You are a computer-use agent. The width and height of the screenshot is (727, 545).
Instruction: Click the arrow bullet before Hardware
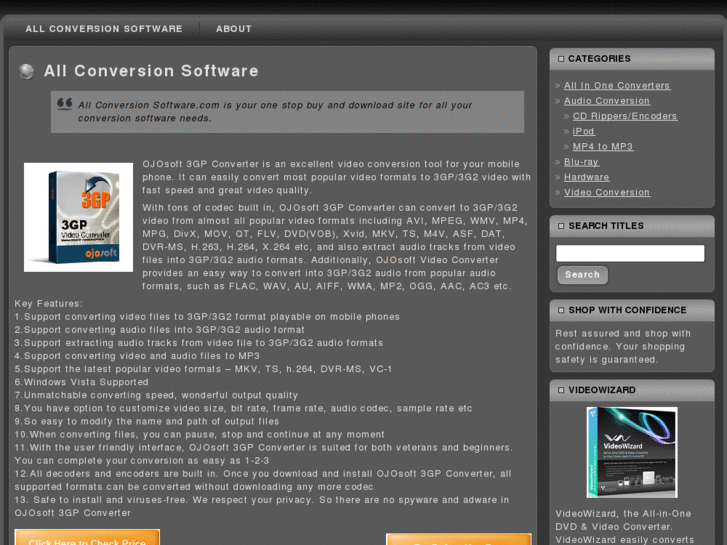coord(558,178)
